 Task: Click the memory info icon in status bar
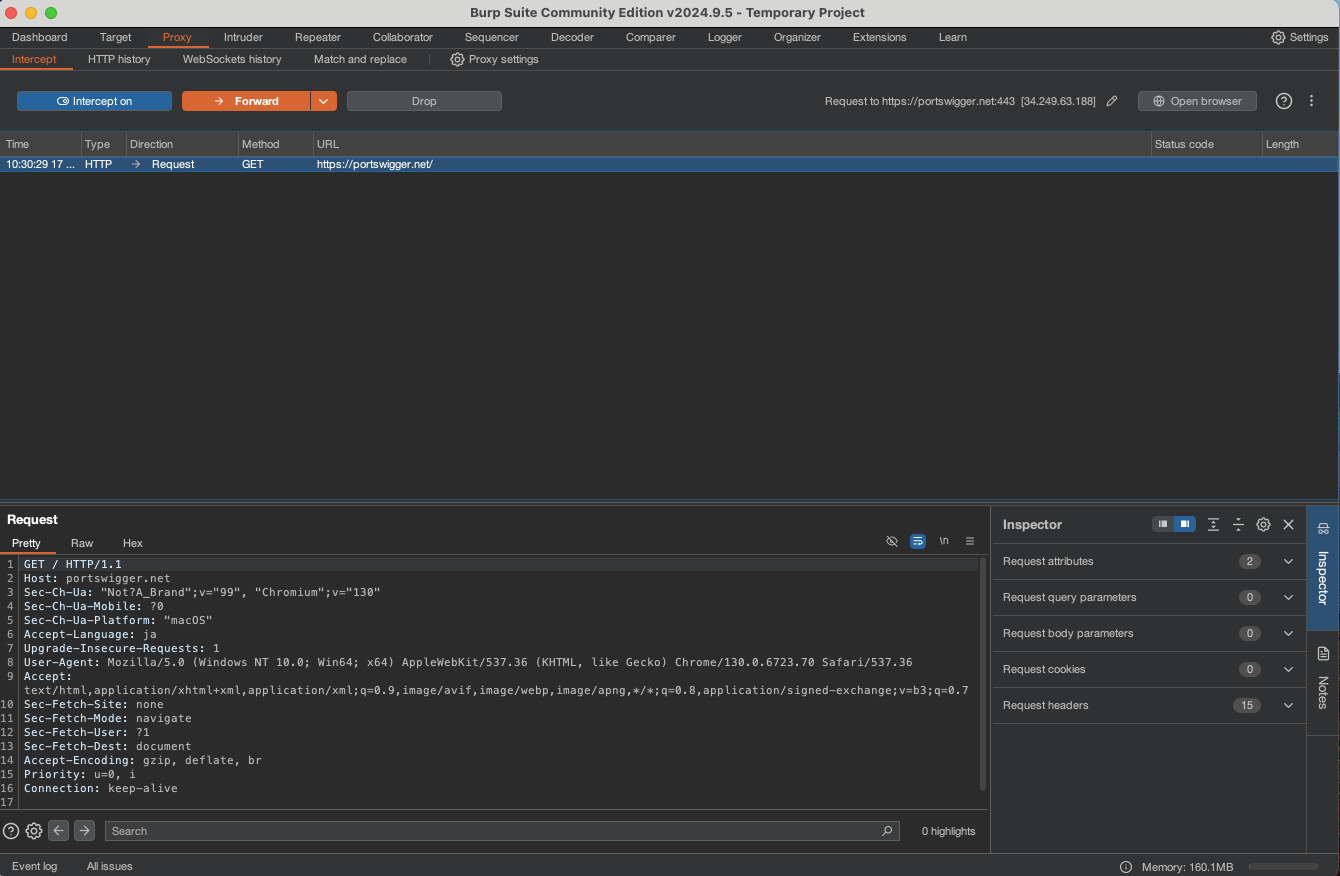coord(1126,867)
